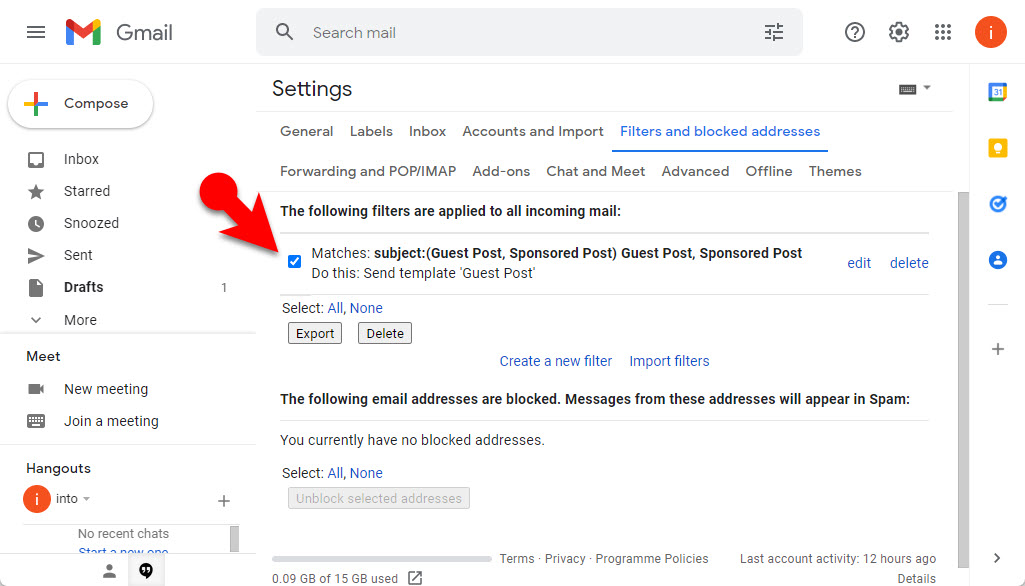Viewport: 1025px width, 586px height.
Task: Click the search magnifier icon
Action: point(284,32)
